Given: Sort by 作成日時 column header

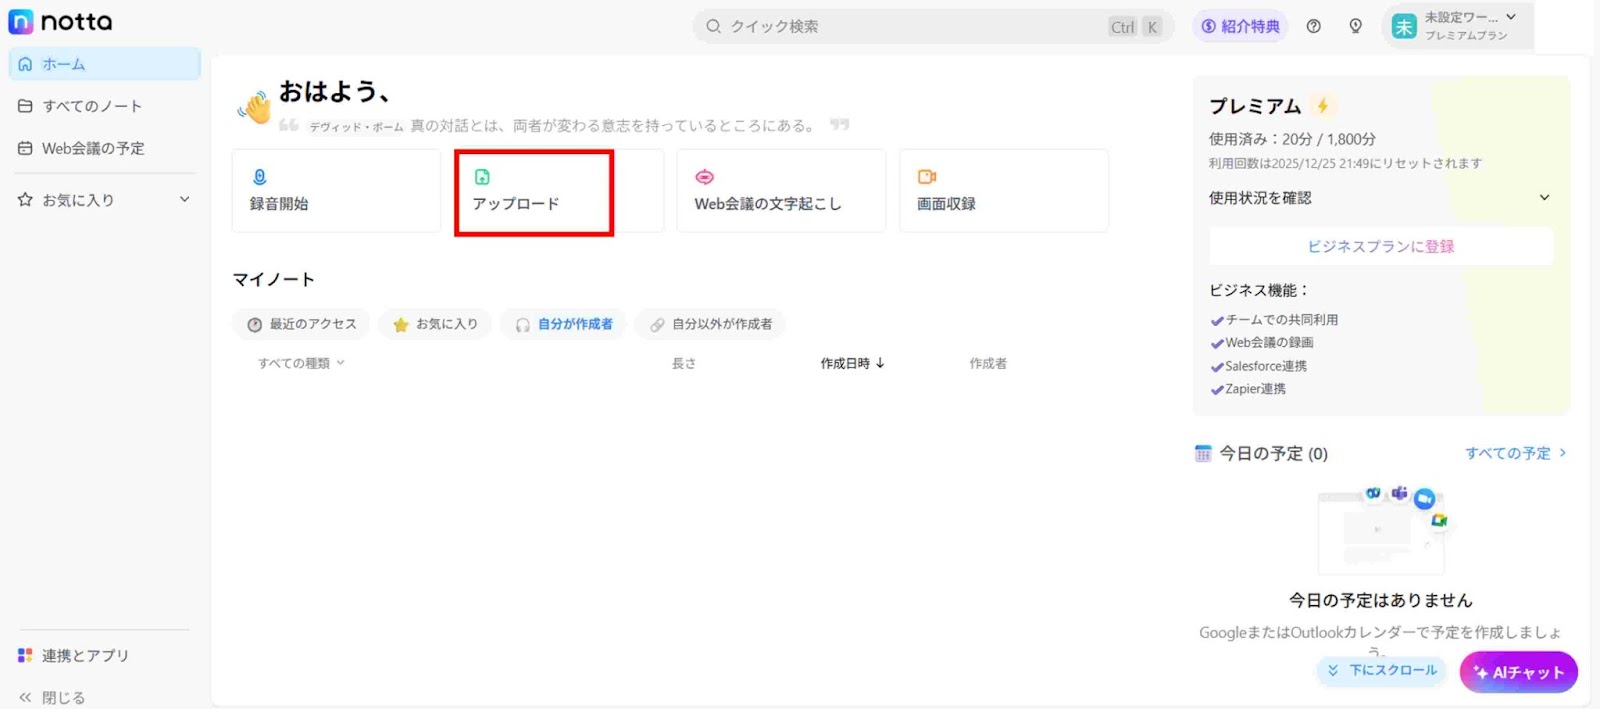Looking at the screenshot, I should tap(852, 363).
